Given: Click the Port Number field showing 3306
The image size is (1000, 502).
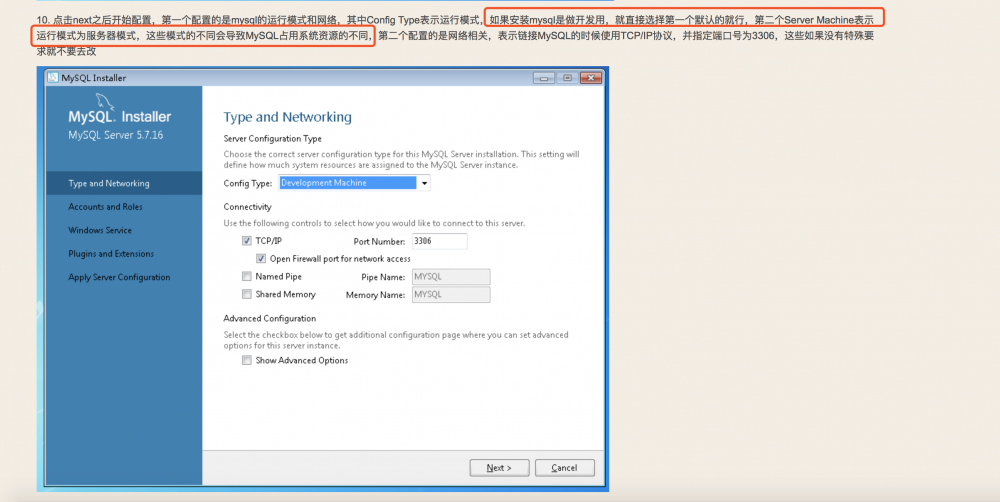Looking at the screenshot, I should 439,241.
